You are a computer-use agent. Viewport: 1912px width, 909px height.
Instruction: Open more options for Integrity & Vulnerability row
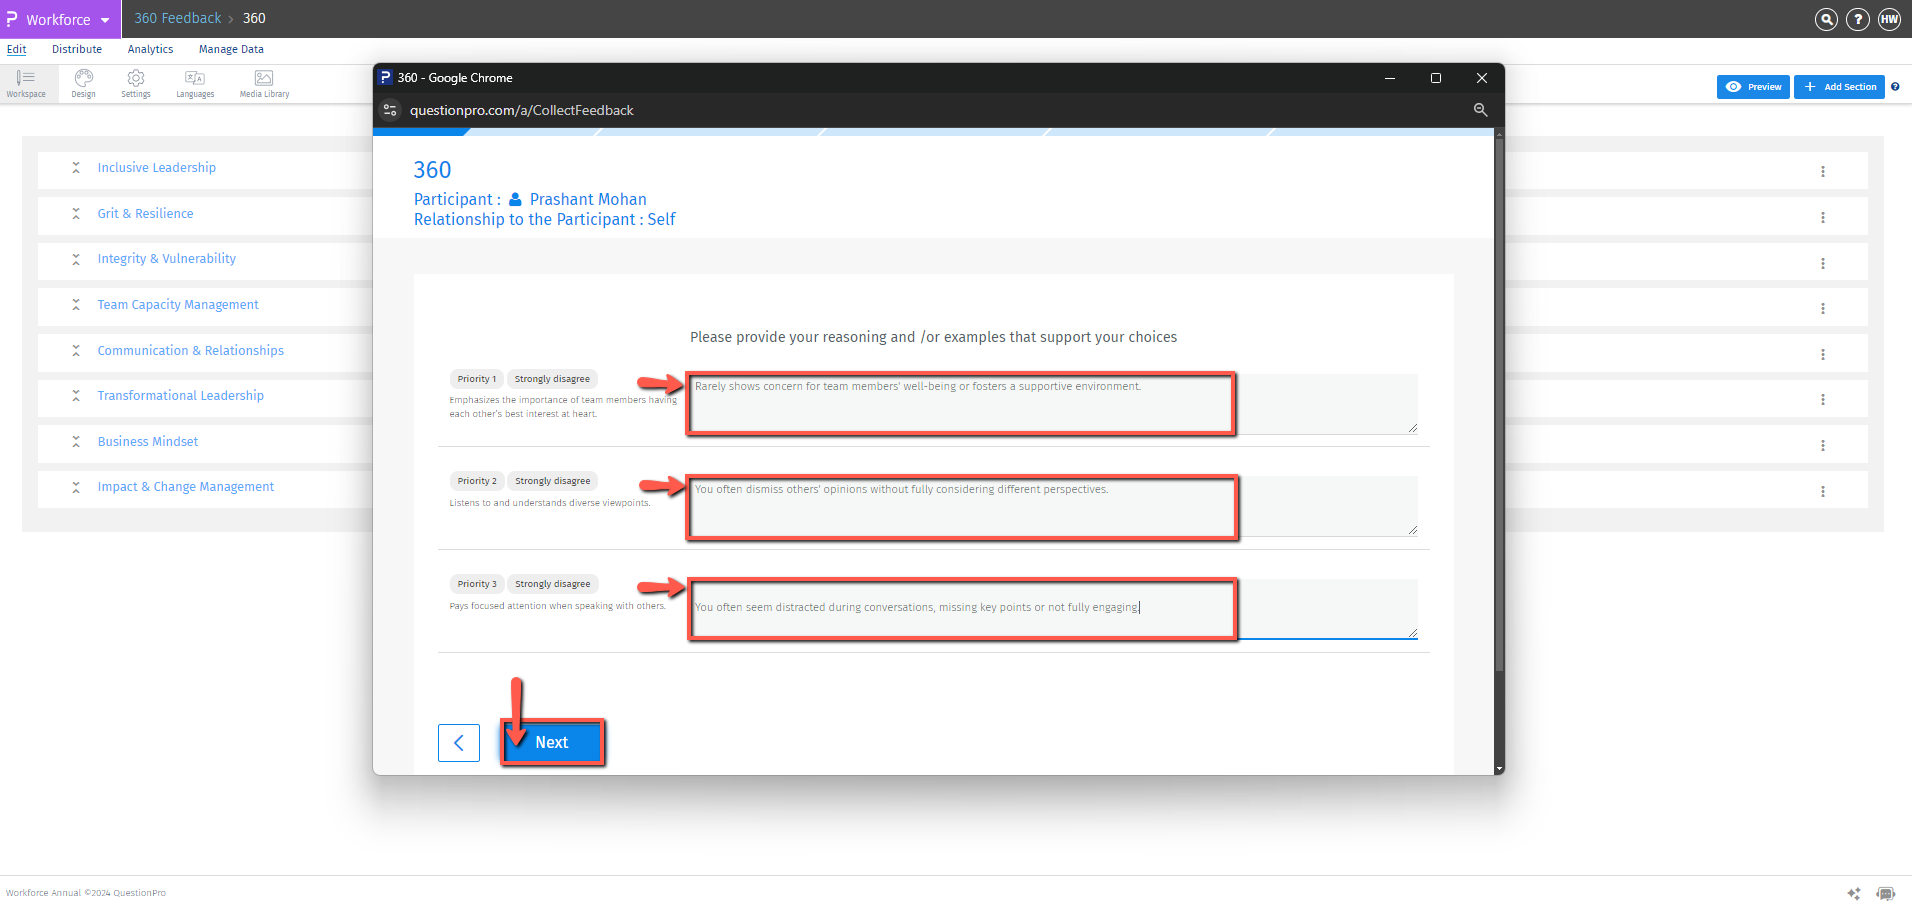pos(1823,264)
